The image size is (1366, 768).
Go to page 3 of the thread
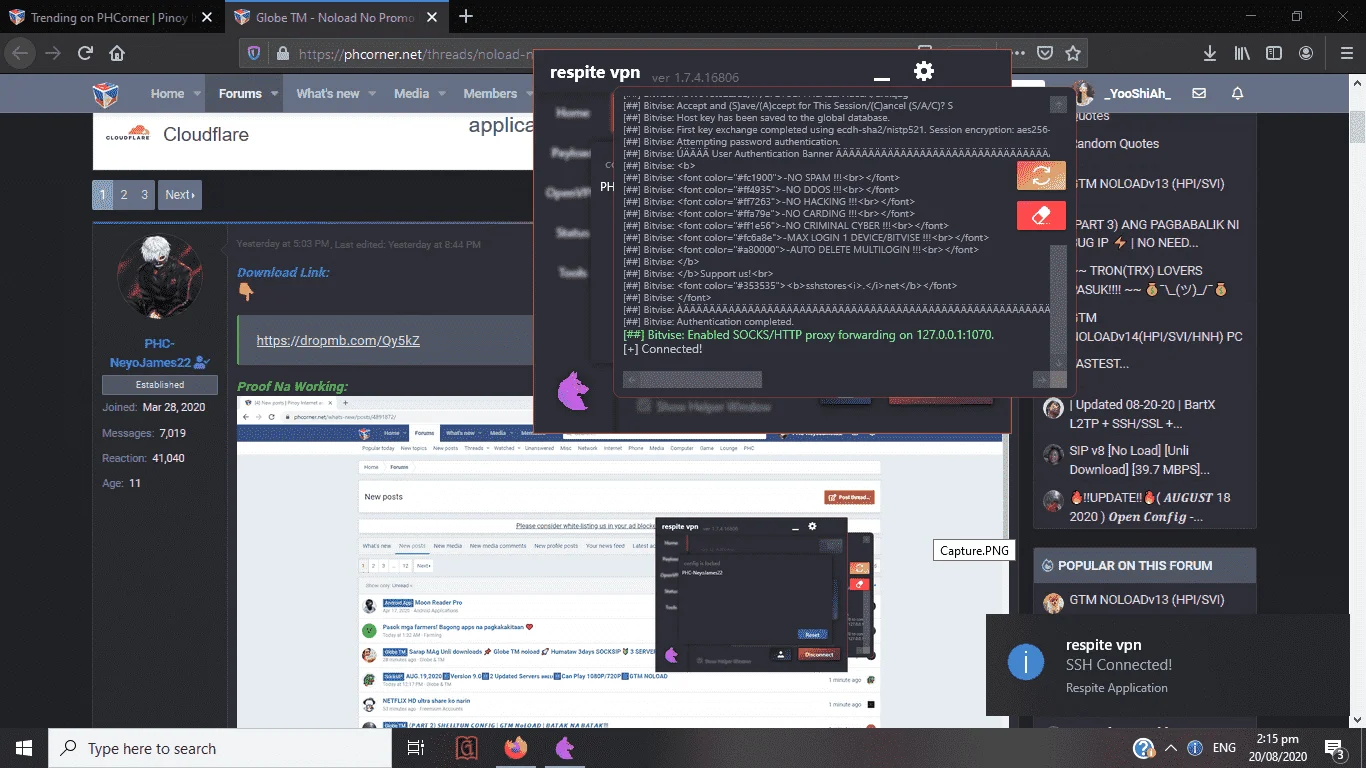(x=145, y=195)
